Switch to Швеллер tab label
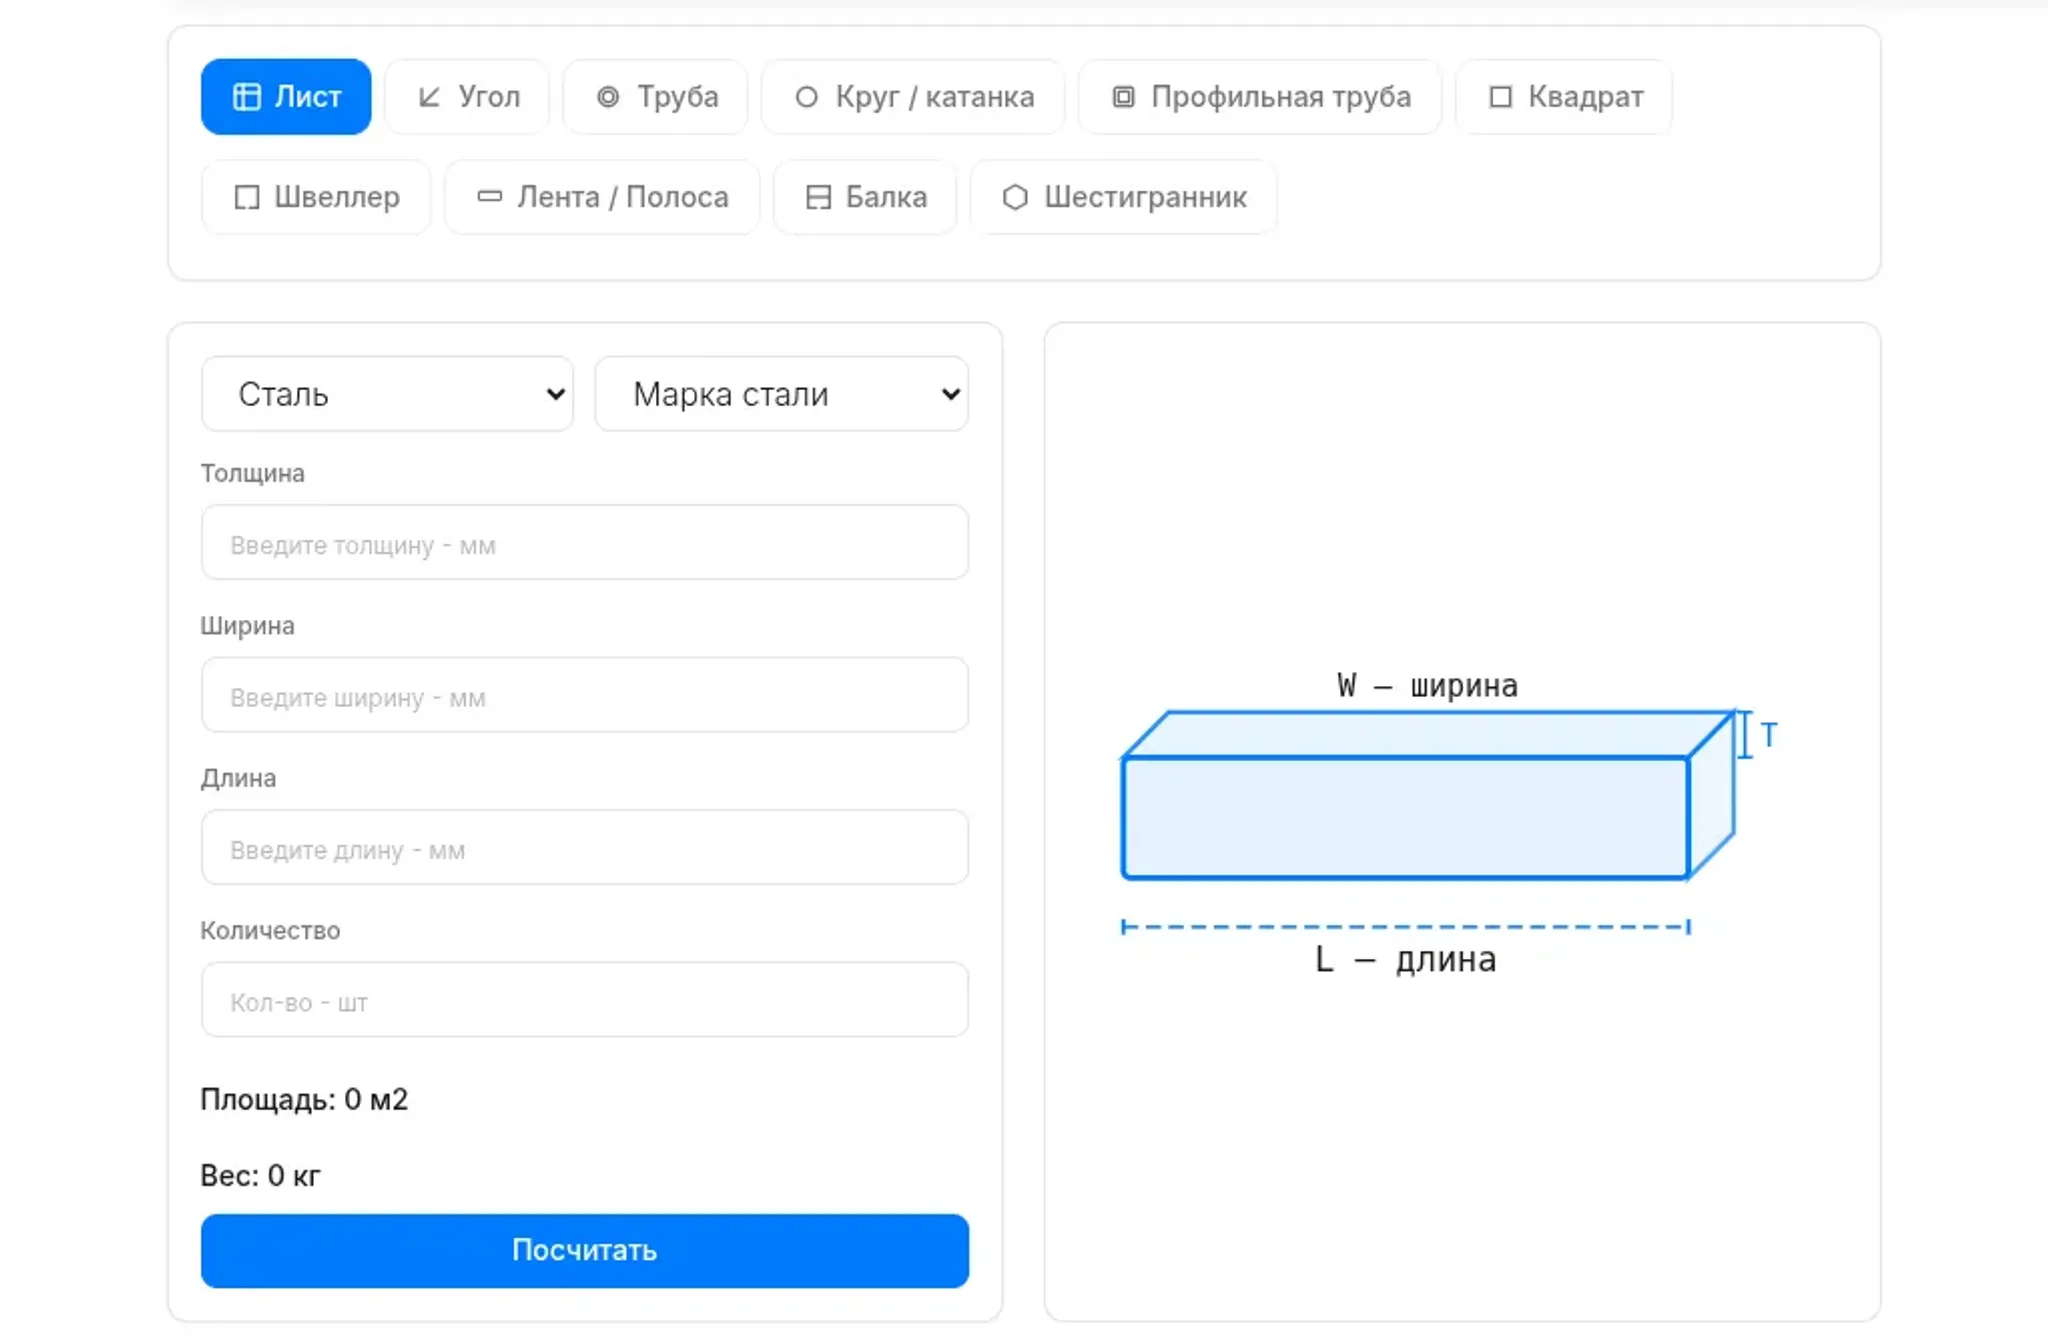2048x1338 pixels. tap(337, 197)
